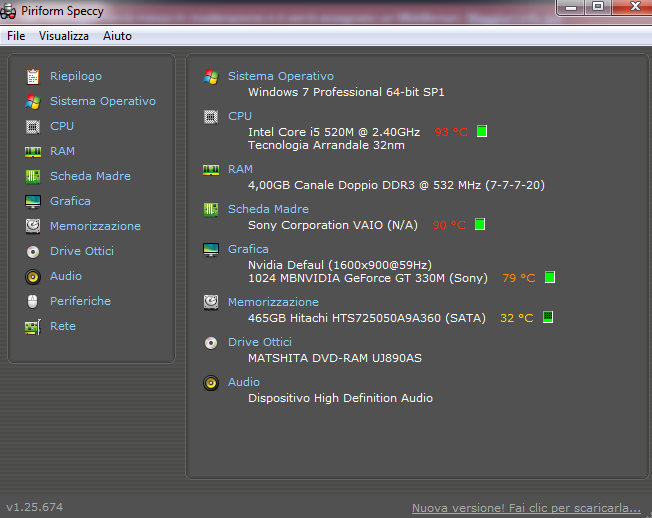
Task: Click the monitor icon beside Grafica heading
Action: [x=211, y=250]
